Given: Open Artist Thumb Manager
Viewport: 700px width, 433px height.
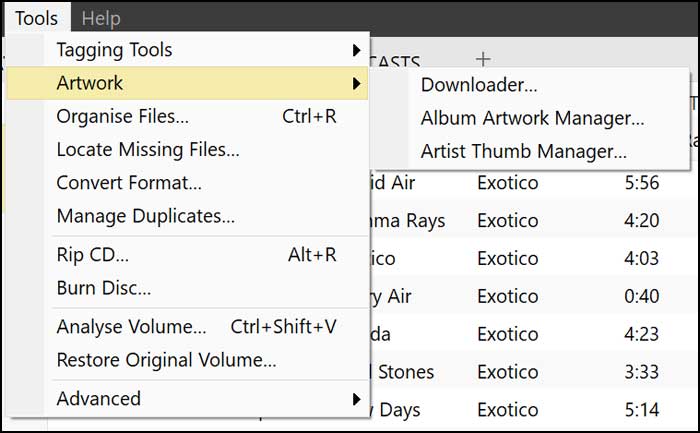Looking at the screenshot, I should pyautogui.click(x=523, y=152).
